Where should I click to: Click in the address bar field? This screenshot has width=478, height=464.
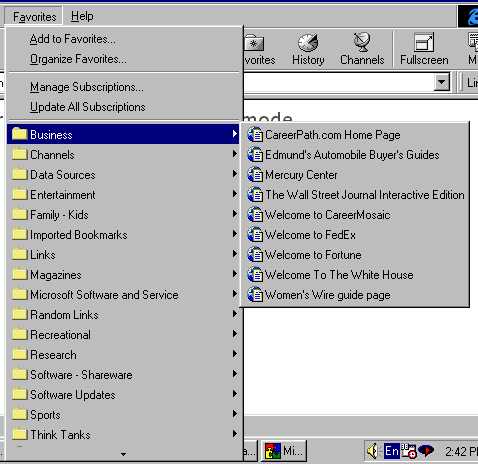pos(338,82)
